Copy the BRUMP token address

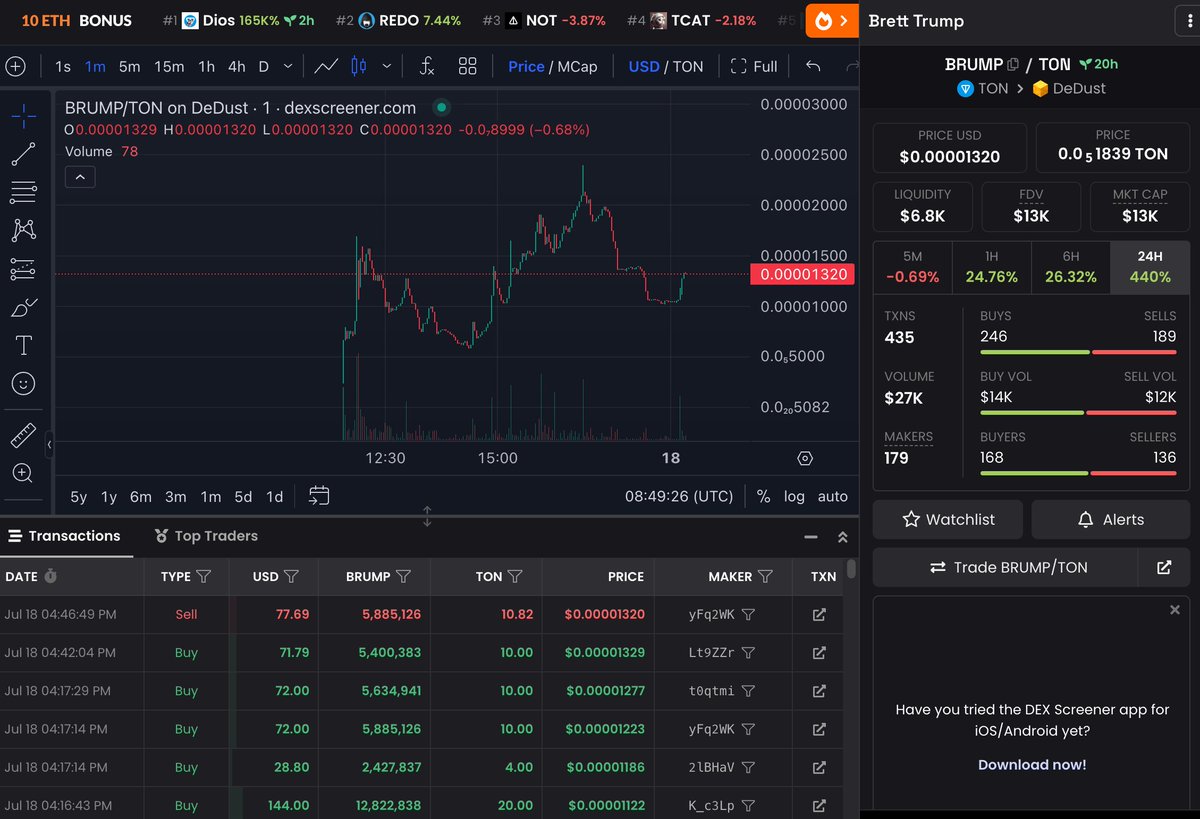(x=1013, y=64)
